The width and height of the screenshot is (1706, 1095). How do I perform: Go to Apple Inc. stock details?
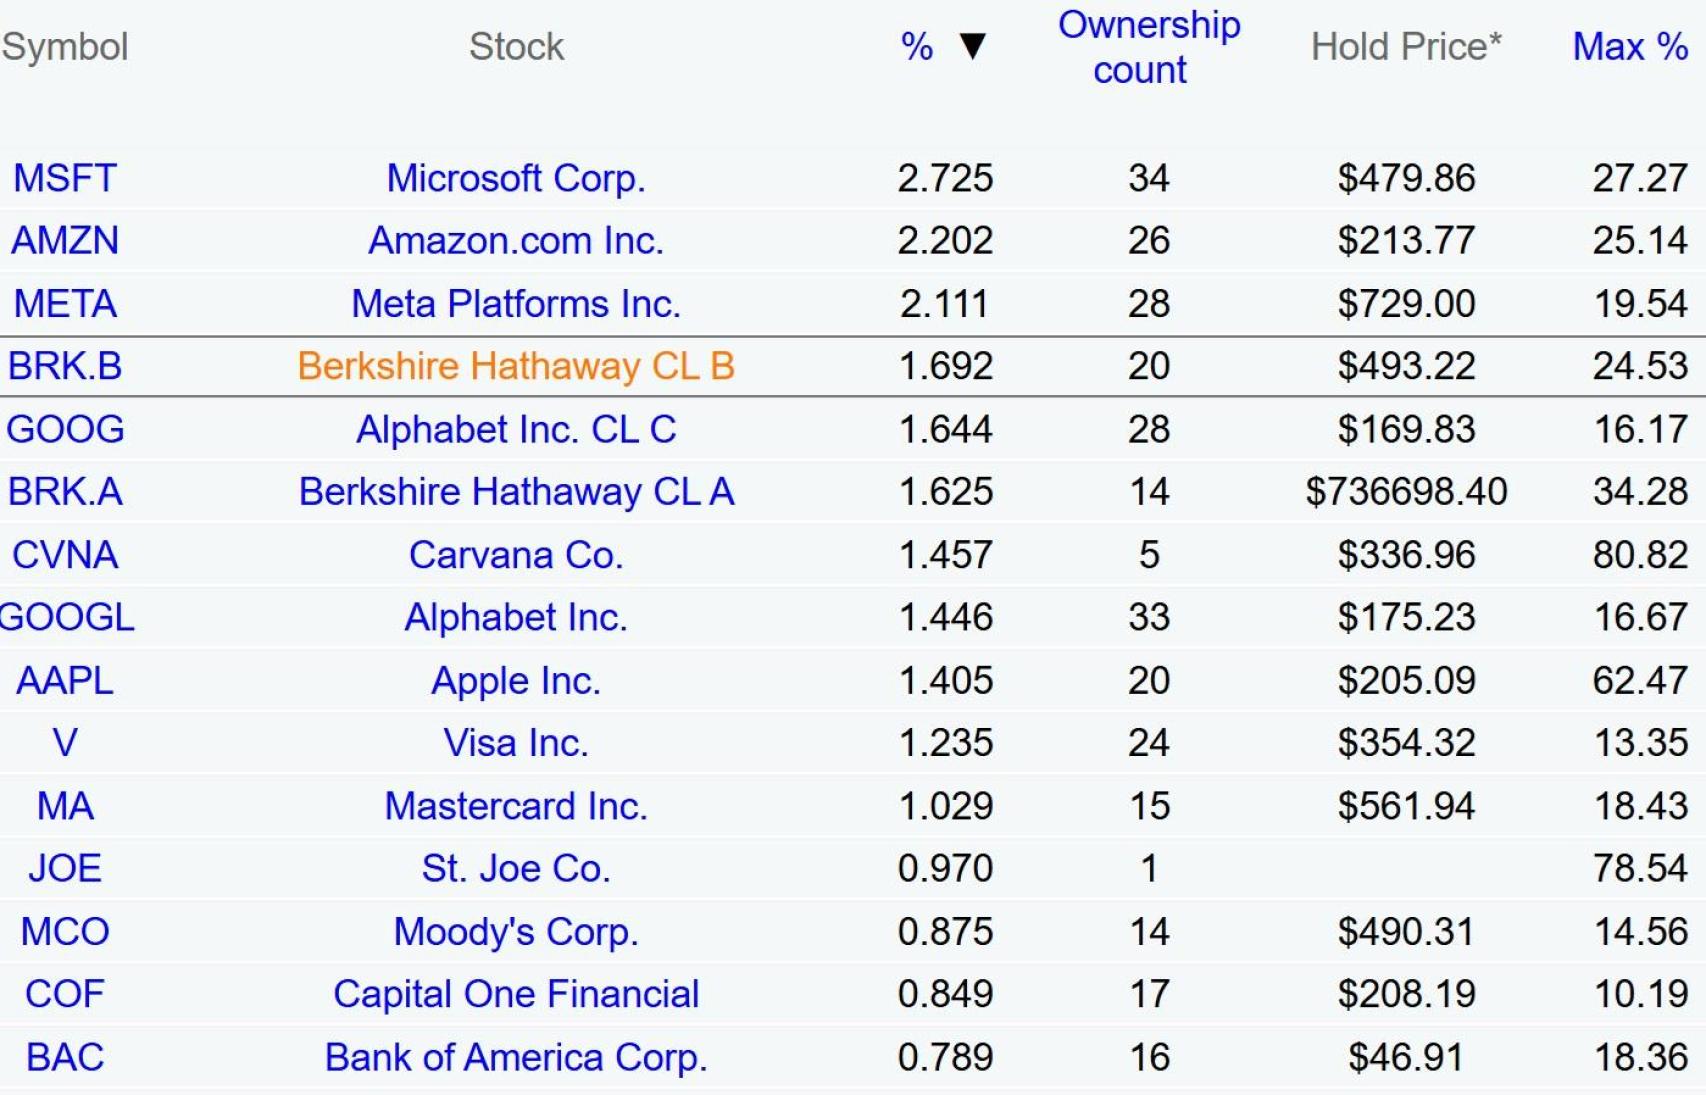pyautogui.click(x=516, y=681)
